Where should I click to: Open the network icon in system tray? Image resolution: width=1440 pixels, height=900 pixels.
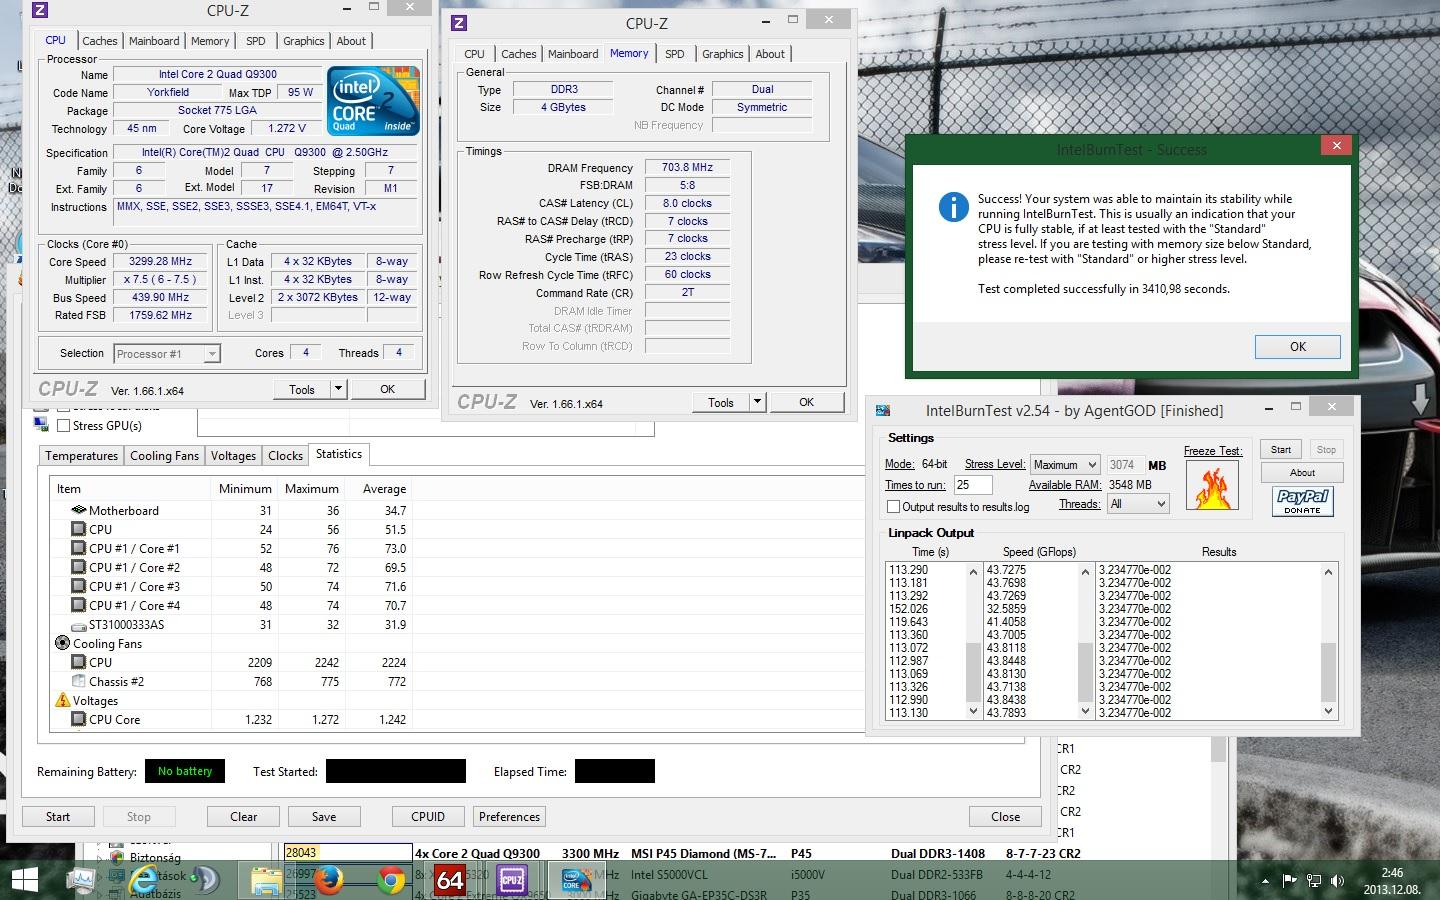(1313, 880)
